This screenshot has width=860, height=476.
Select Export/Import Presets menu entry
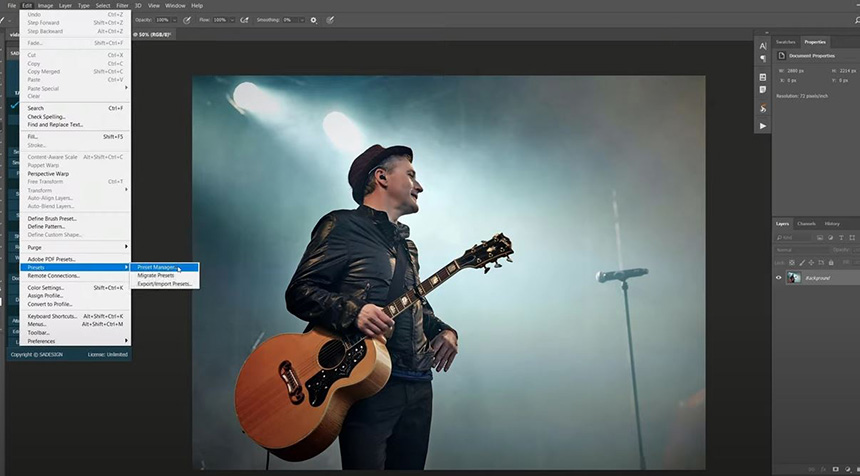(x=164, y=284)
